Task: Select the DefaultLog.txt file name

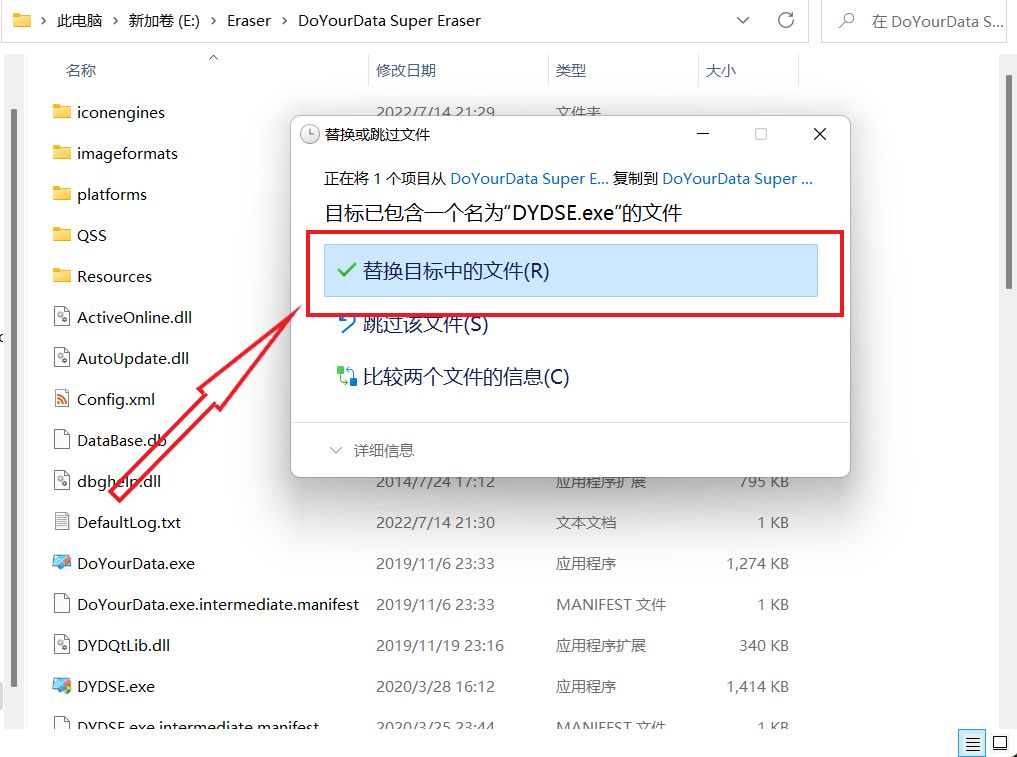Action: coord(128,522)
